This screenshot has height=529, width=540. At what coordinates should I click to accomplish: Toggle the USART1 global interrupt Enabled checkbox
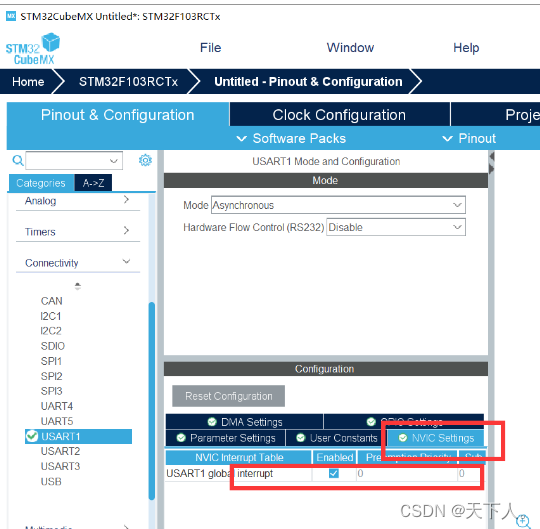[333, 473]
